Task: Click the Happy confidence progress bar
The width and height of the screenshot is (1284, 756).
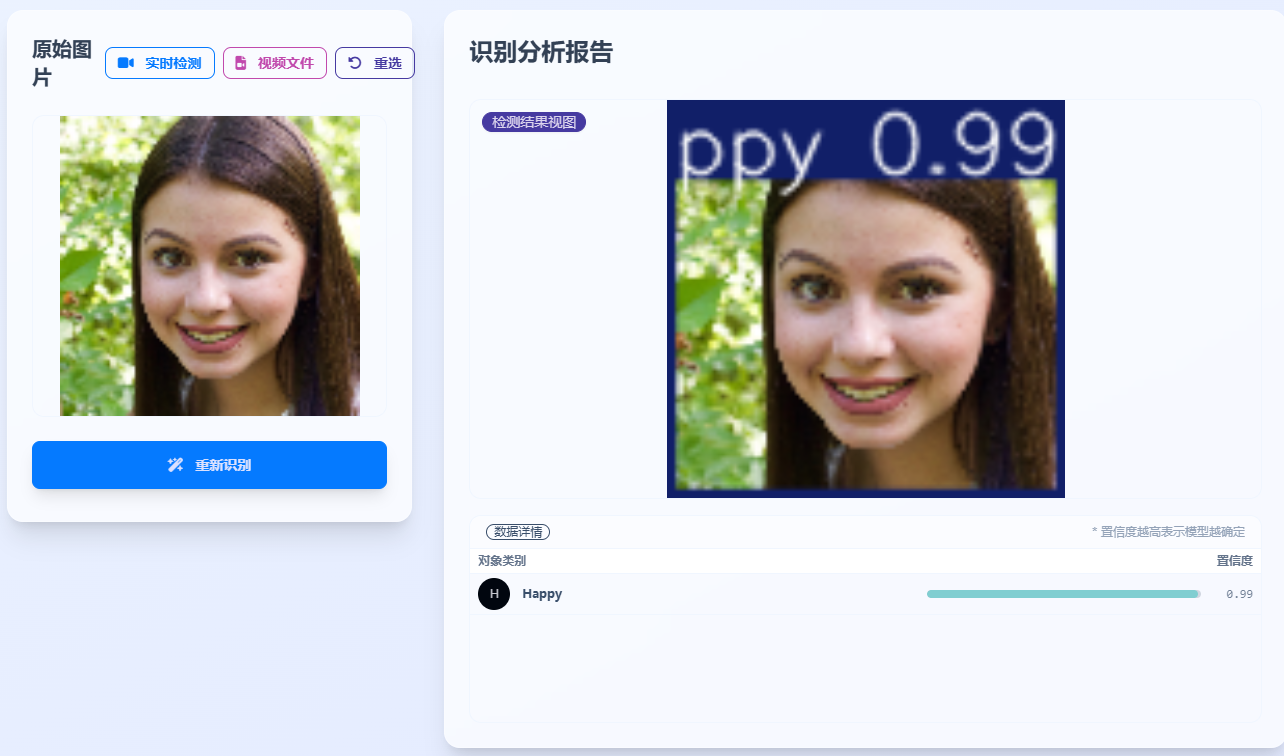Action: coord(1064,594)
